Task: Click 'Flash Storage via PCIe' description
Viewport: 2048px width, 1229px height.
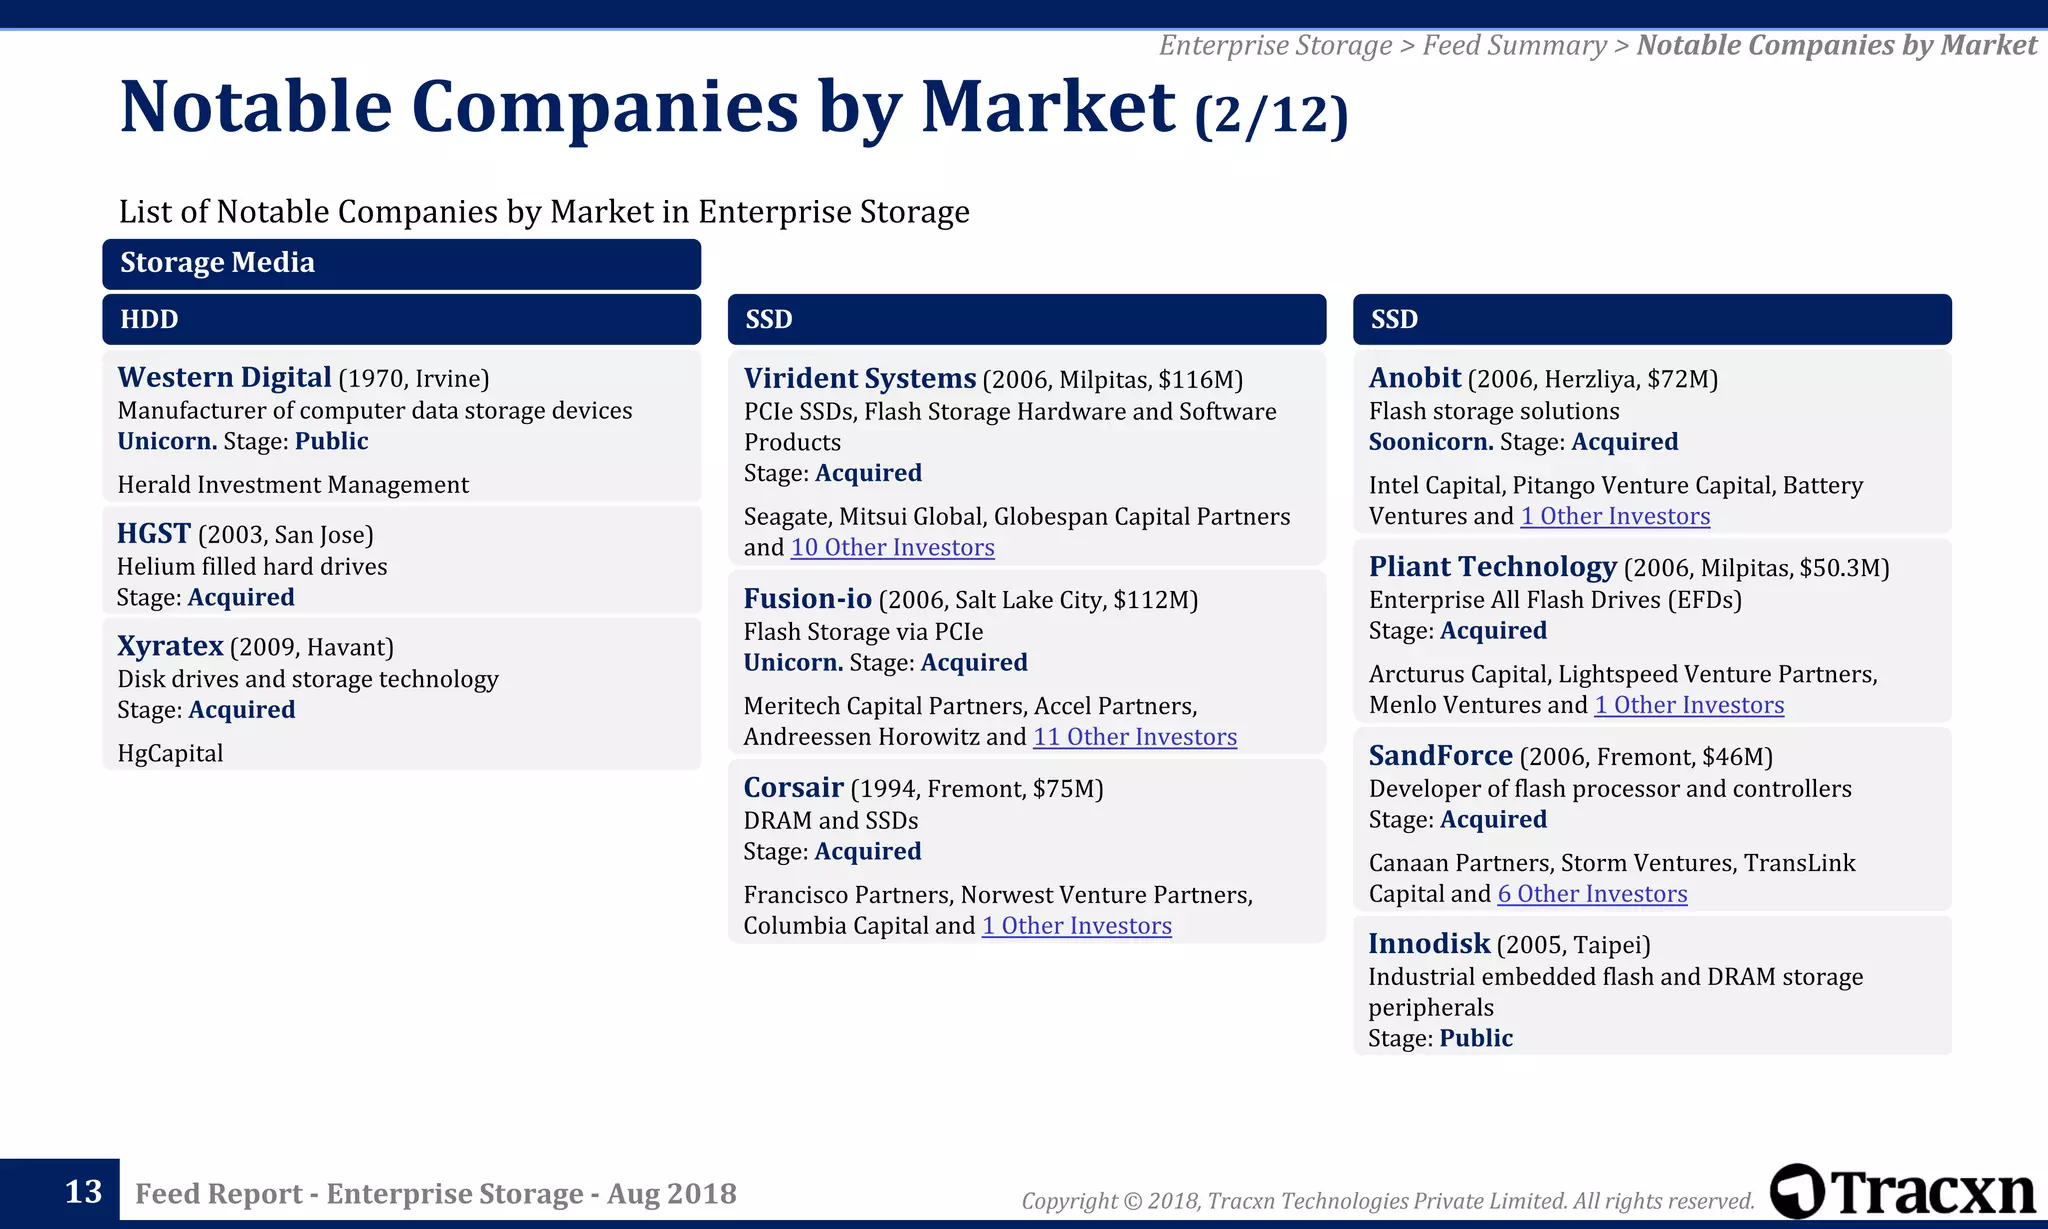Action: point(863,632)
